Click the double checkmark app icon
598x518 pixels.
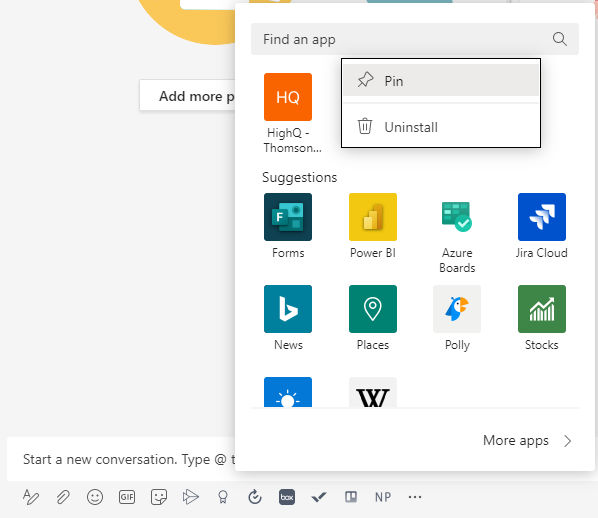pos(319,497)
